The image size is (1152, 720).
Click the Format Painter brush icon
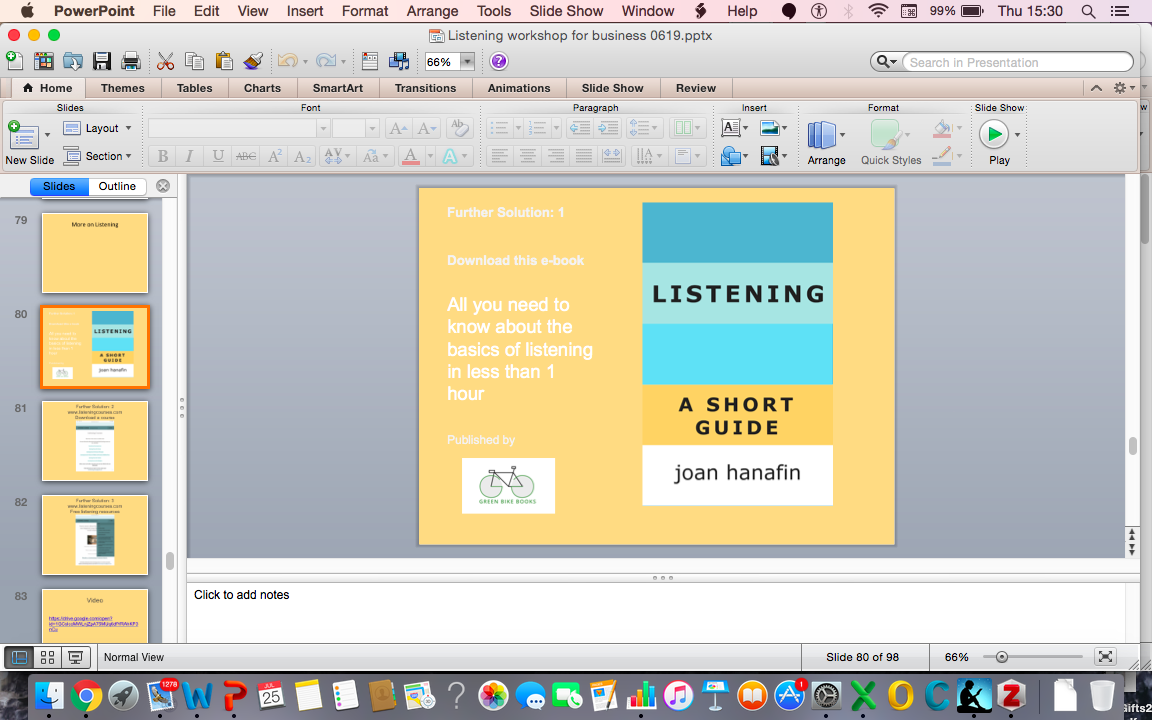click(253, 61)
